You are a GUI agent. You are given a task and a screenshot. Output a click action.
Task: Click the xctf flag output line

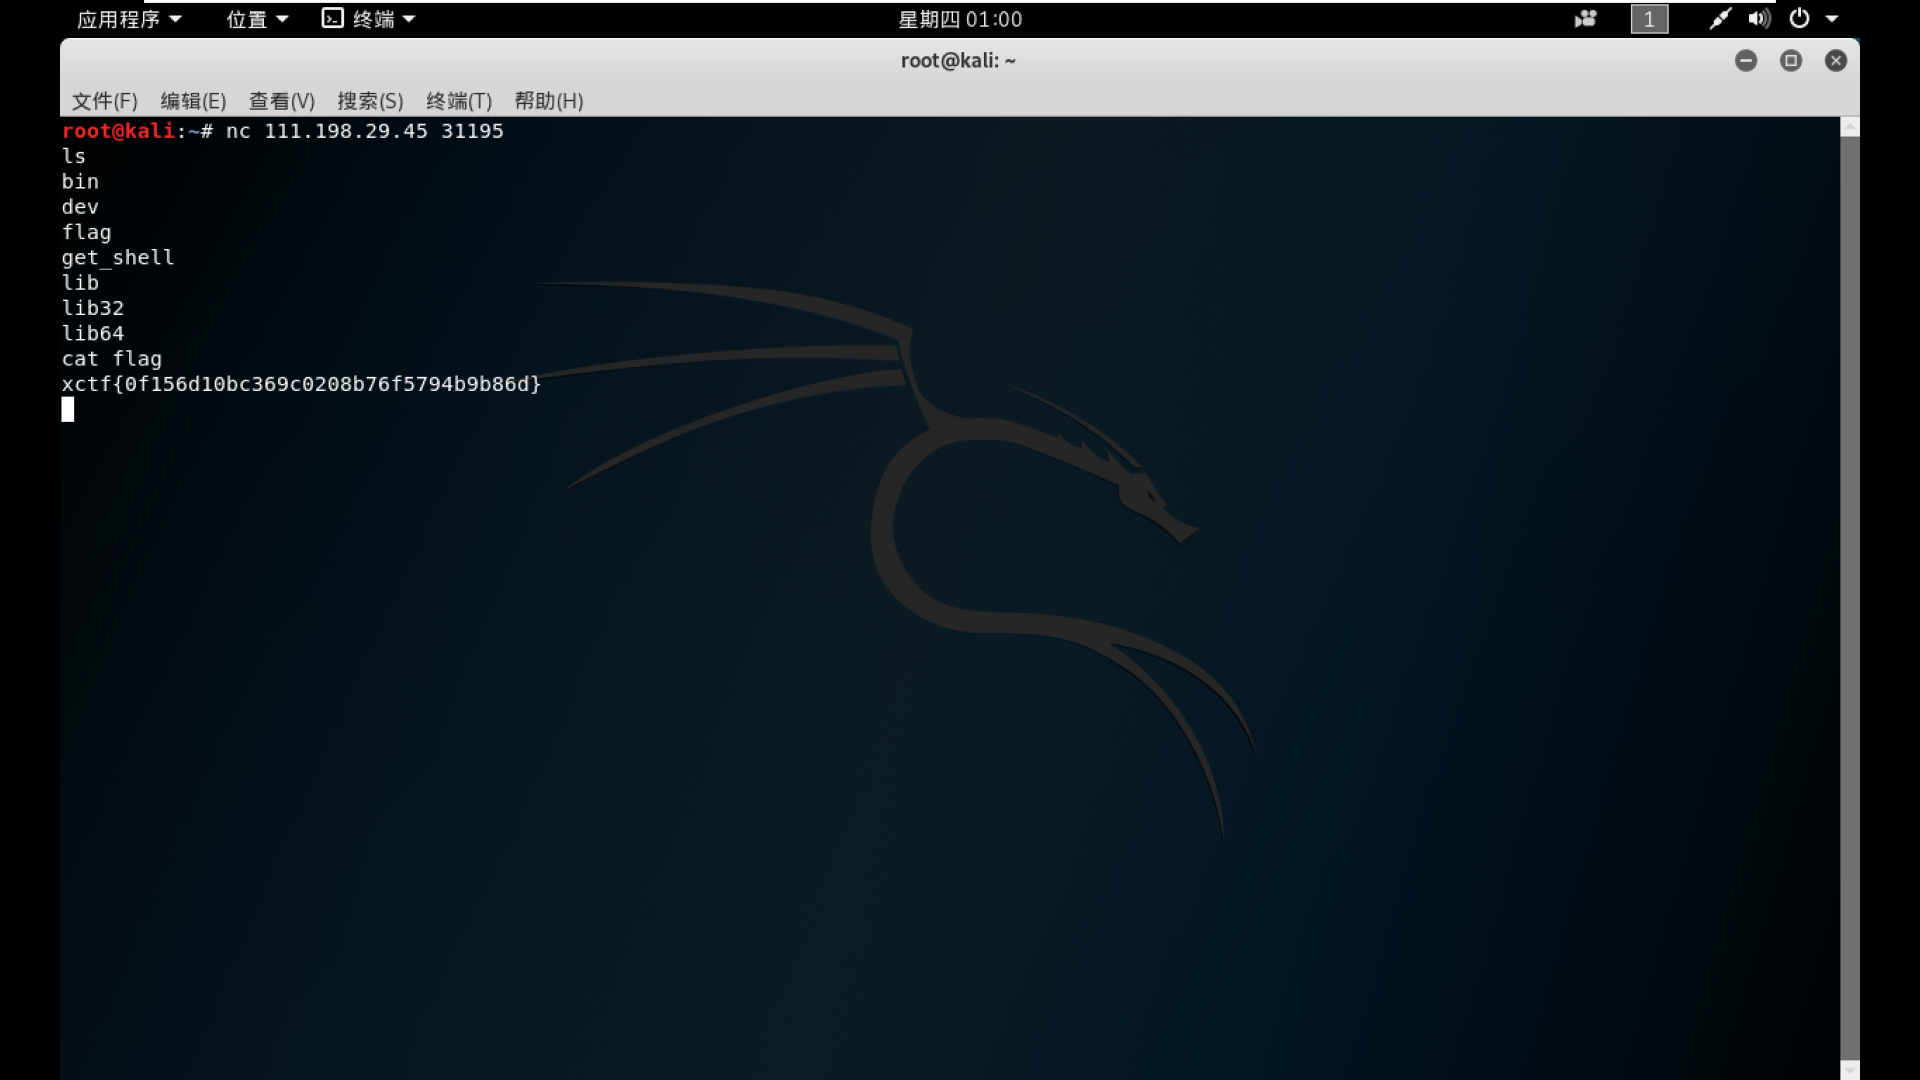pyautogui.click(x=301, y=384)
